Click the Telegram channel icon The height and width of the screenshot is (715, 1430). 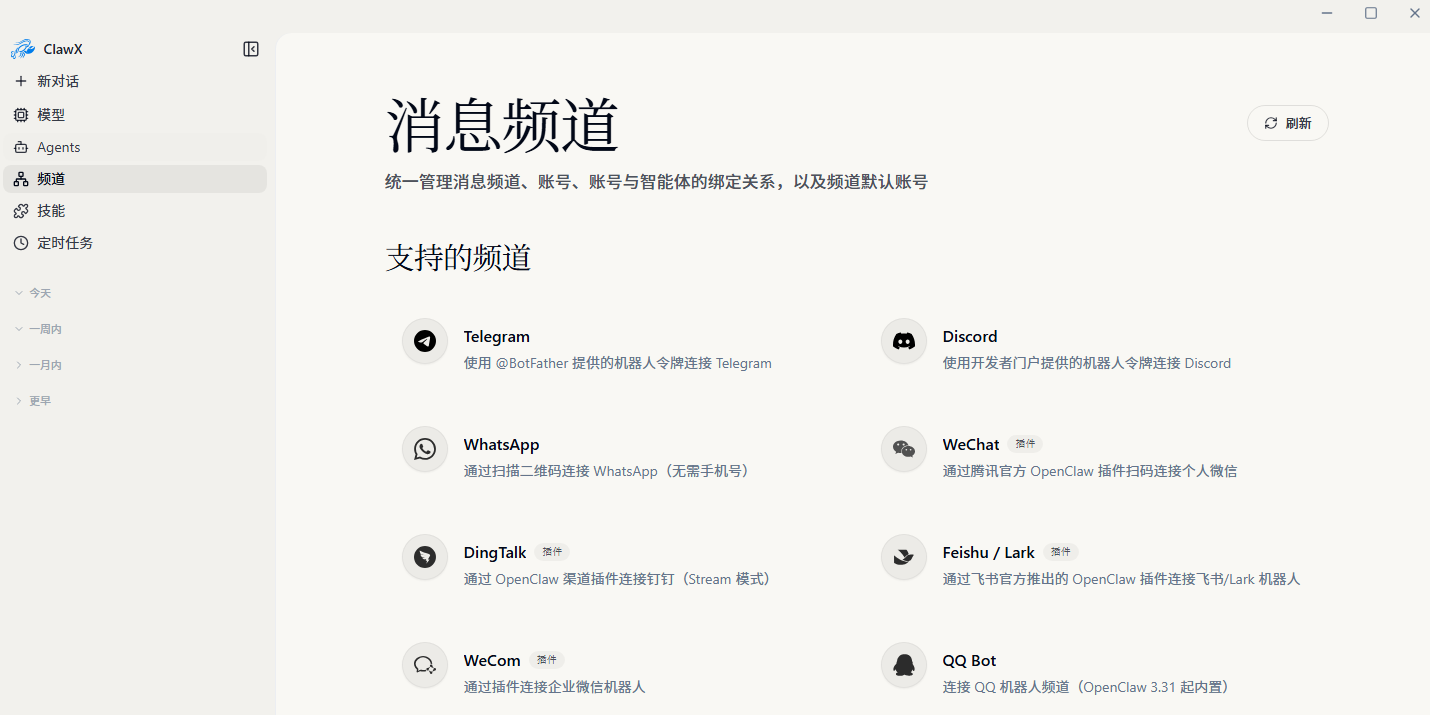[x=425, y=341]
